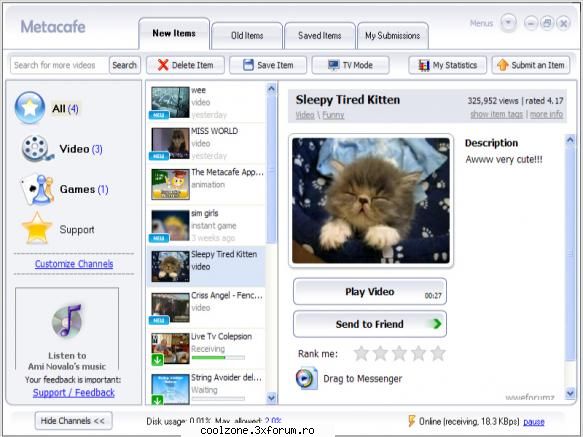The height and width of the screenshot is (437, 583).
Task: Click the 2.0% max allowed link
Action: pyautogui.click(x=273, y=421)
